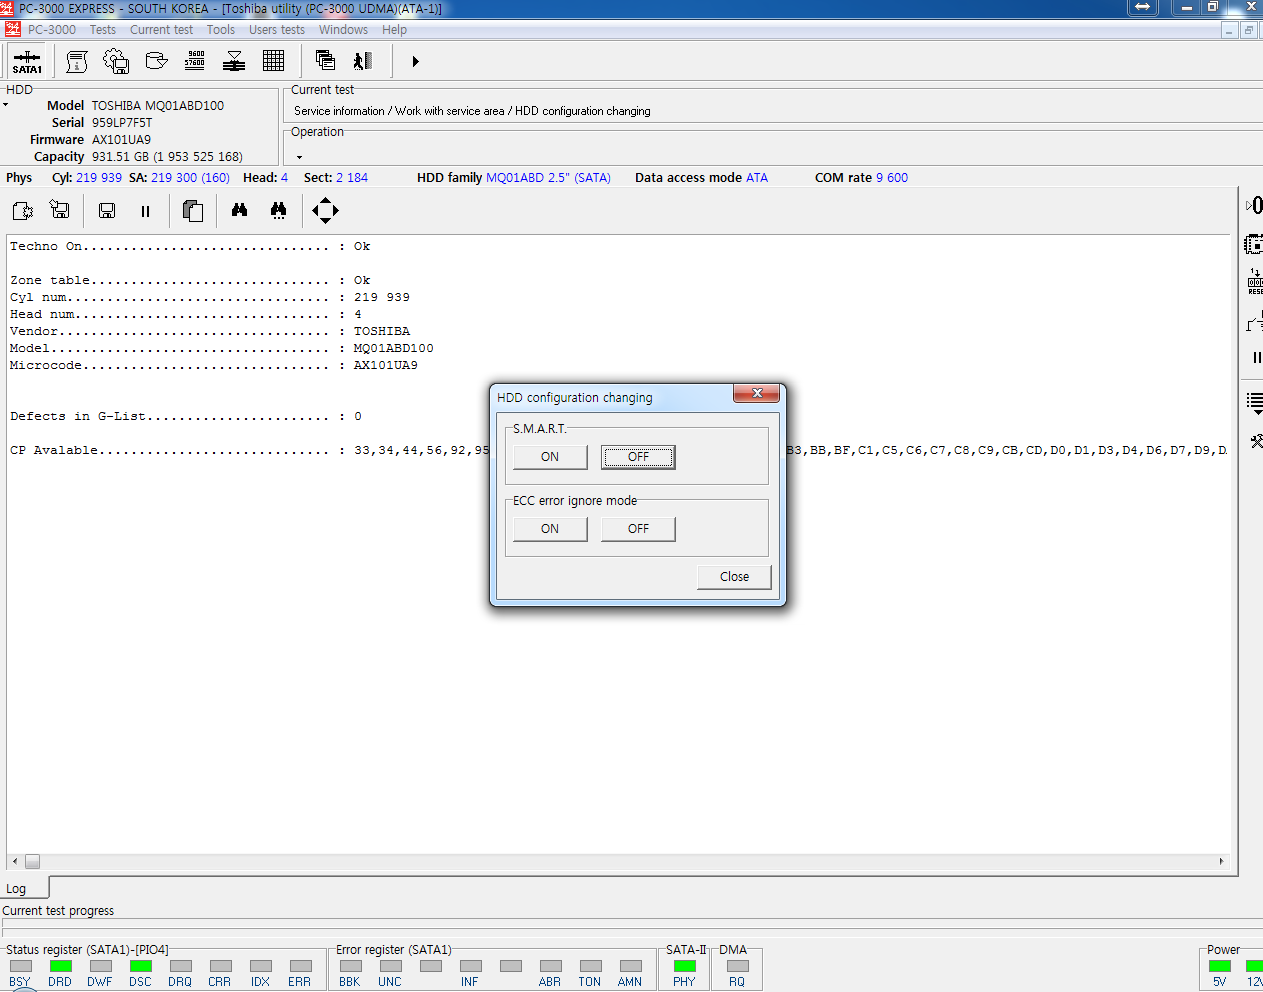1263x992 pixels.
Task: Click the 9600/57600 COM rate icon
Action: pos(195,61)
